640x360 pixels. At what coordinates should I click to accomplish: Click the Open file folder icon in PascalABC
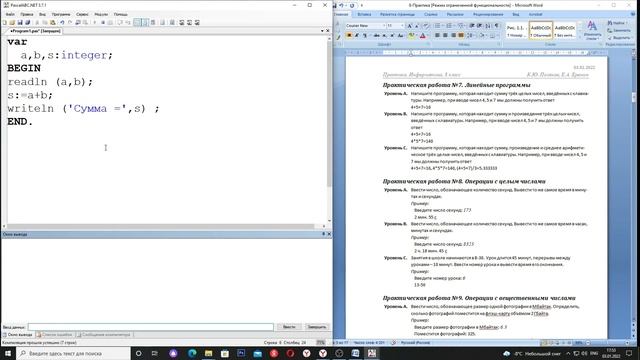pos(12,22)
